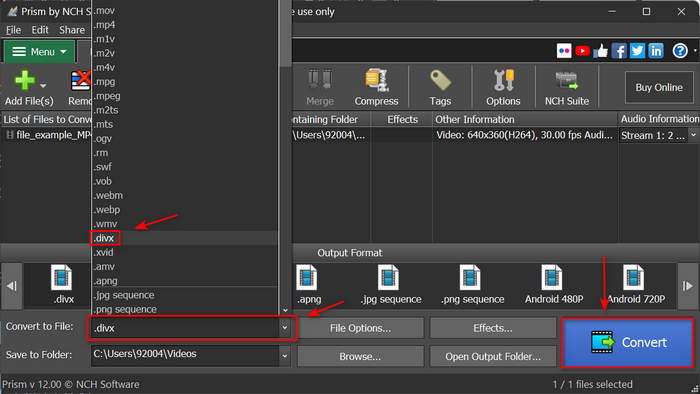Click the Open Output Folder... button
Viewport: 700px width, 394px height.
(492, 357)
